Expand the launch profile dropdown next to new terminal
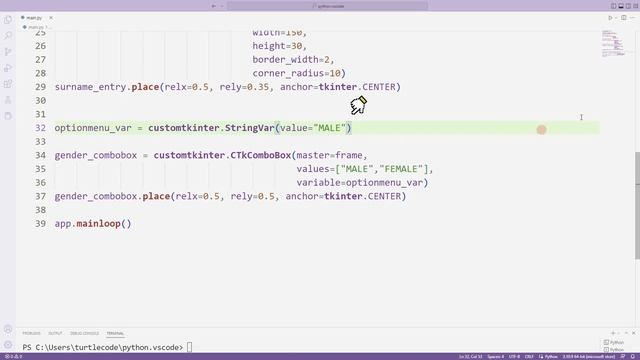The image size is (640, 360). pos(618,333)
